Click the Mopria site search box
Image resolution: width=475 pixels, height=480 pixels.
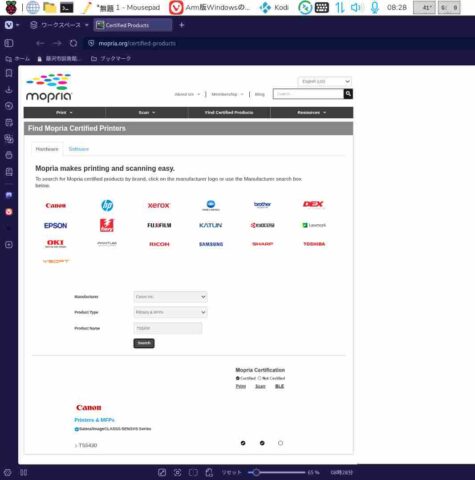pos(308,94)
